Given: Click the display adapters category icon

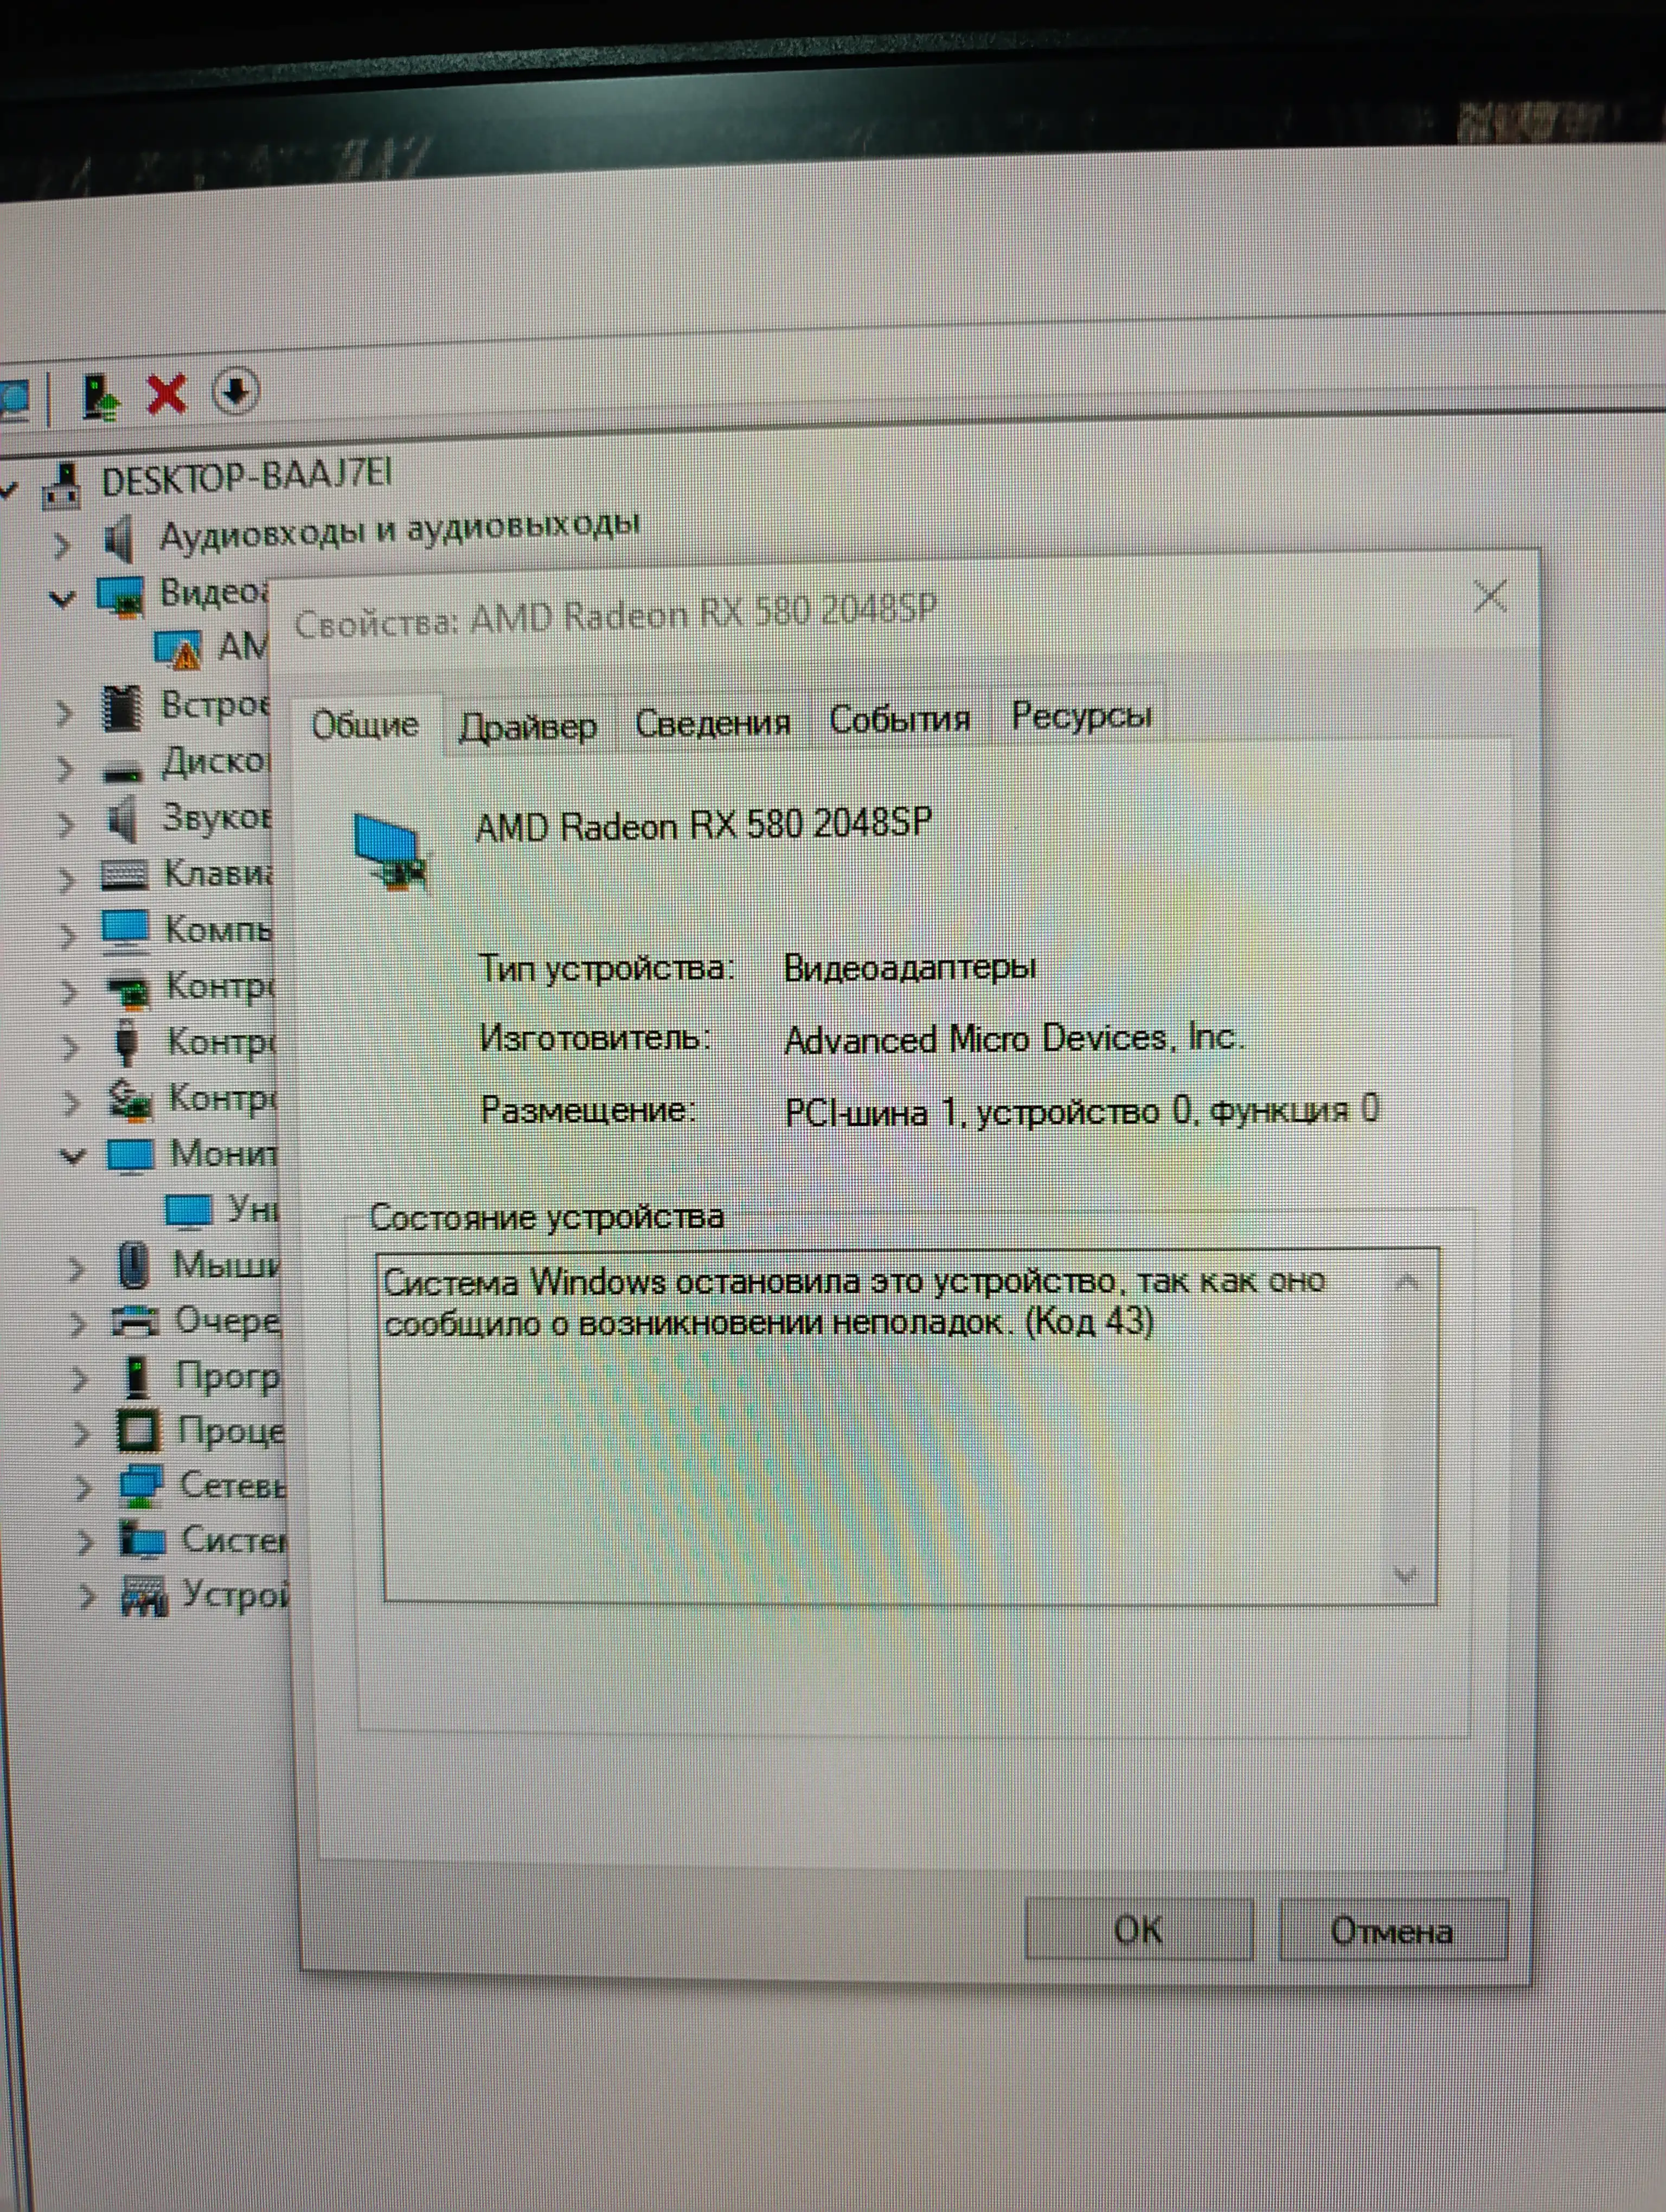Looking at the screenshot, I should pos(121,596).
